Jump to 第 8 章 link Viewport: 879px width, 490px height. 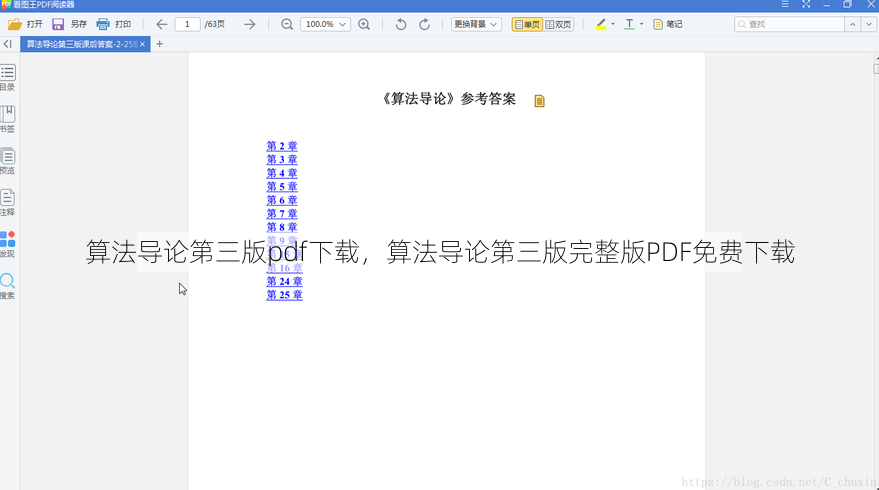click(282, 226)
